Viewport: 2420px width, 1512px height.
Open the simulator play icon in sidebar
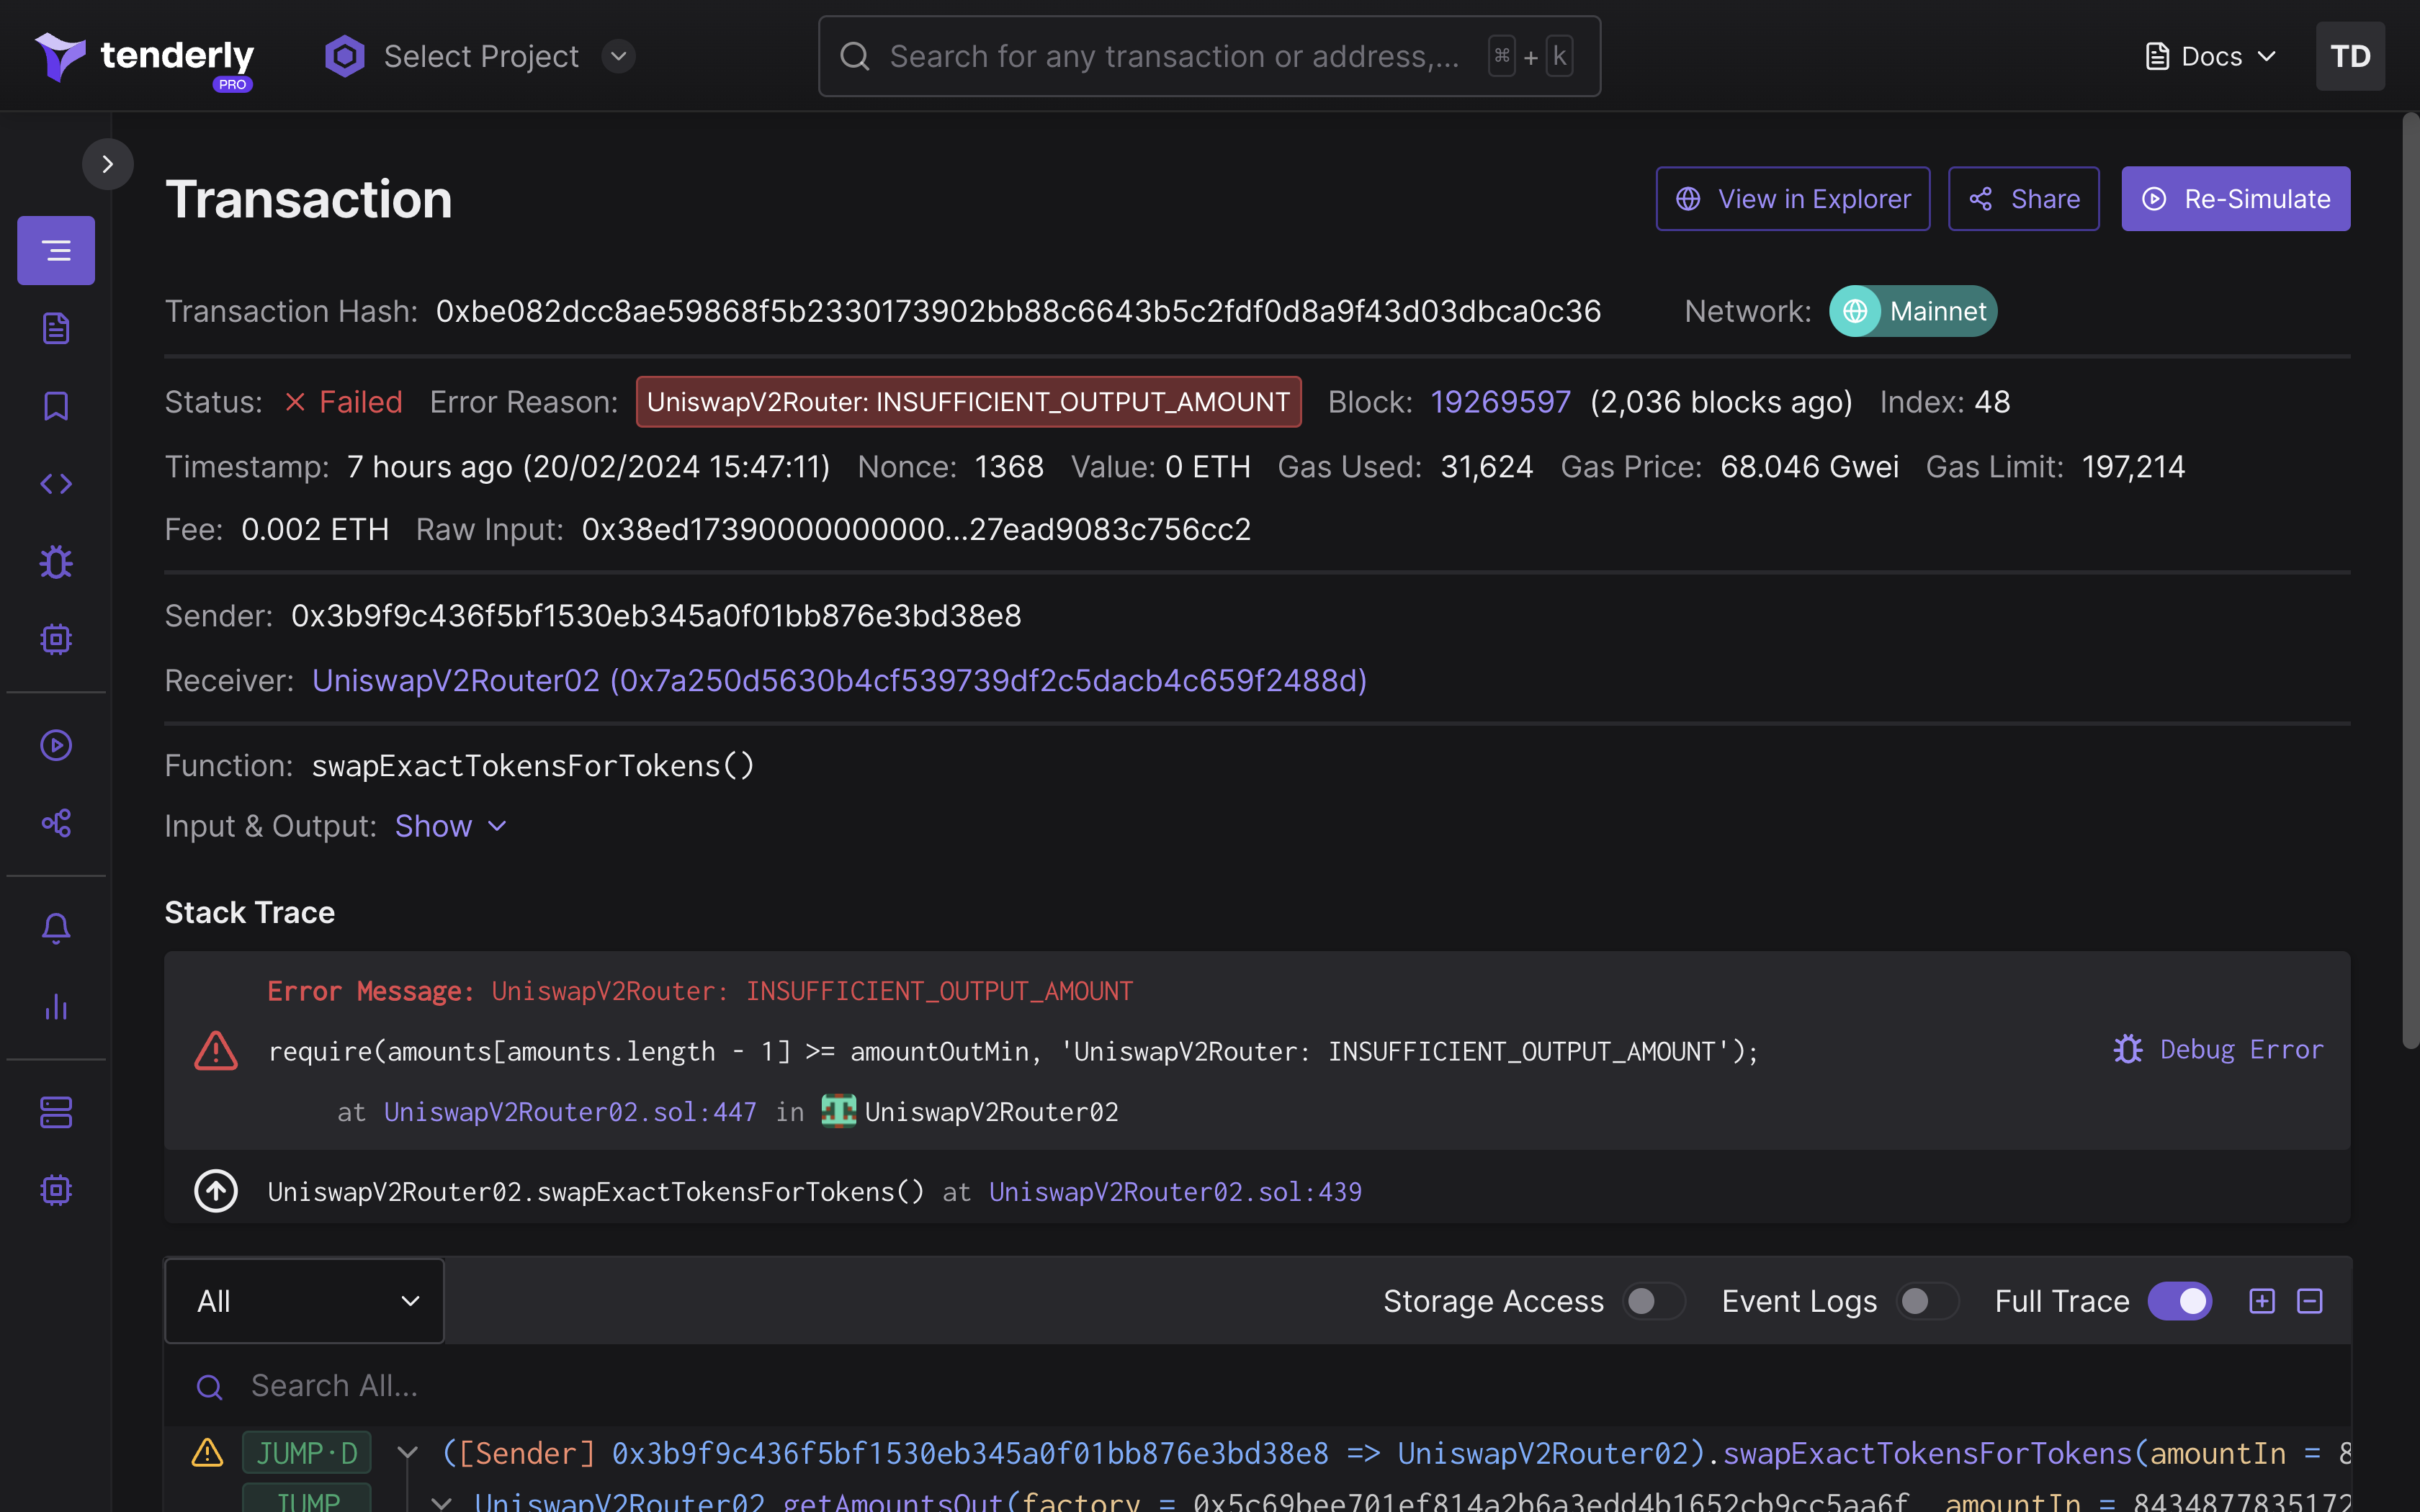point(56,745)
